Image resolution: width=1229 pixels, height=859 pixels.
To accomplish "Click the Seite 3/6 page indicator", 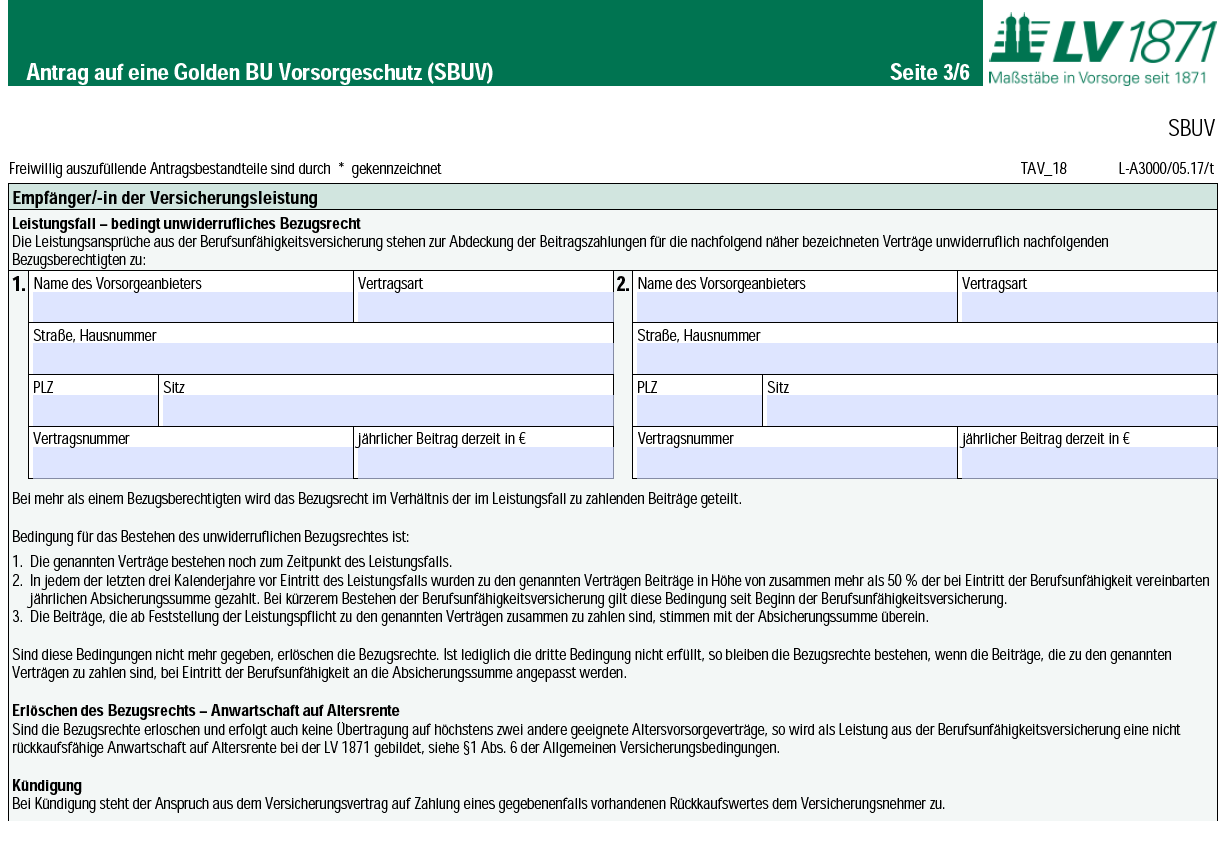I will 930,73.
